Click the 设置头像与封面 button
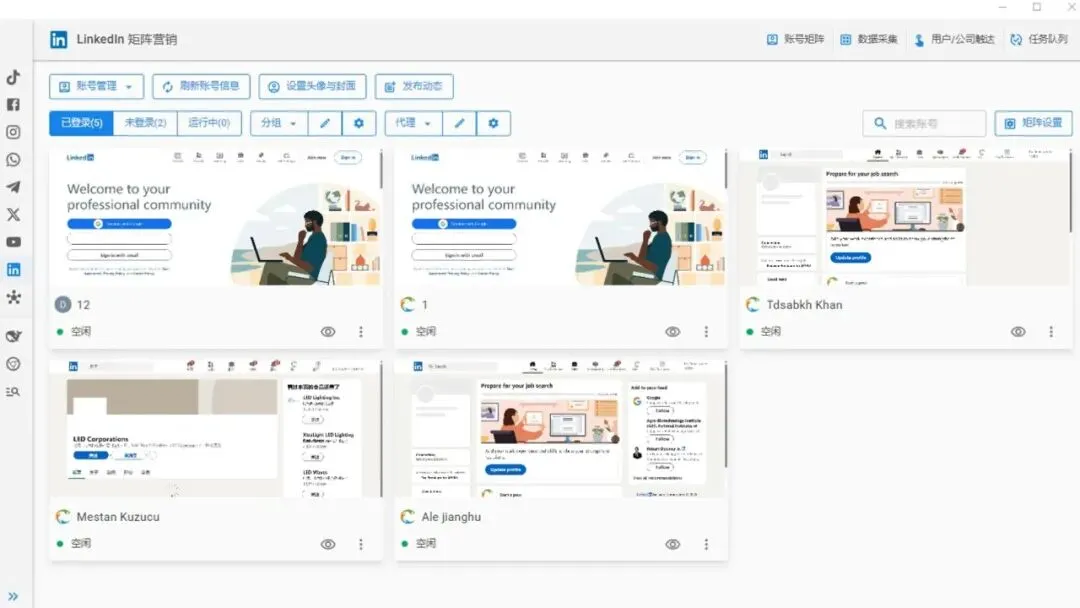Image resolution: width=1080 pixels, height=608 pixels. tap(312, 87)
